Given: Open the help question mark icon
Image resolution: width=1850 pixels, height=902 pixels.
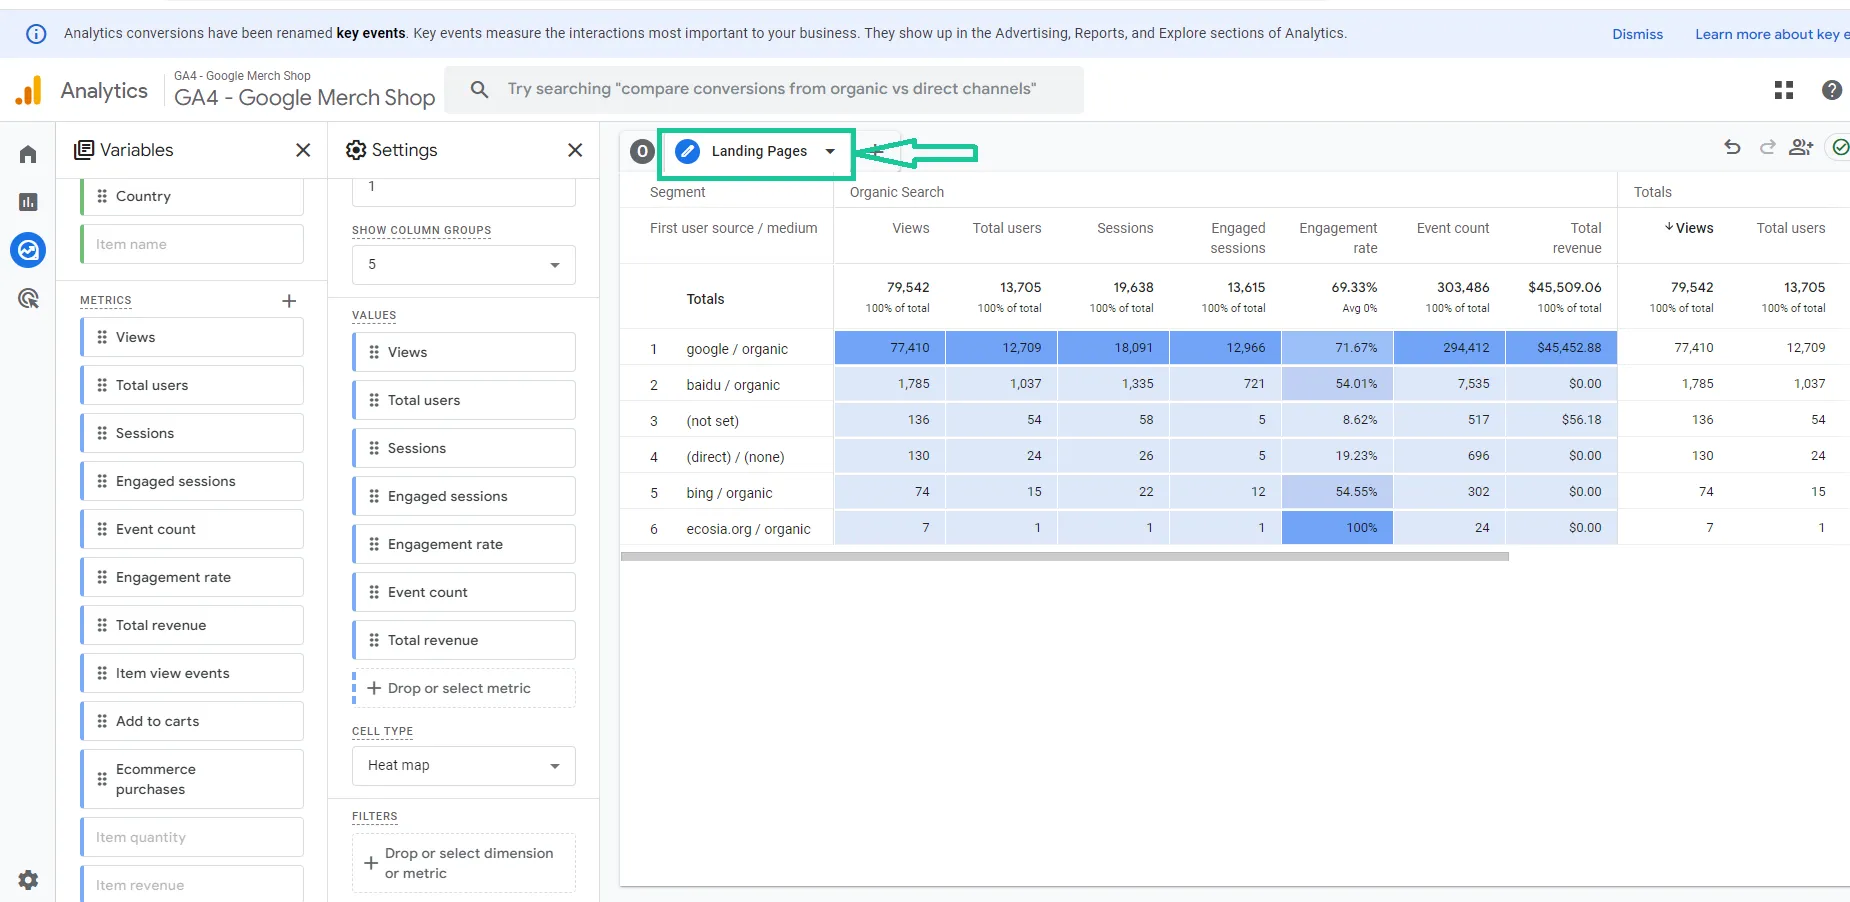Looking at the screenshot, I should [1832, 90].
